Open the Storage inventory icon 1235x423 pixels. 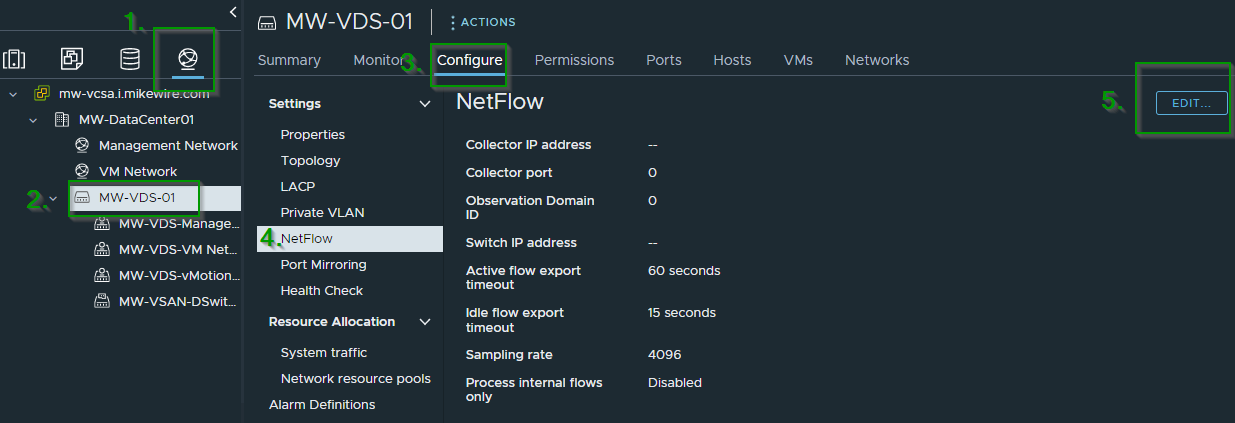pyautogui.click(x=130, y=59)
